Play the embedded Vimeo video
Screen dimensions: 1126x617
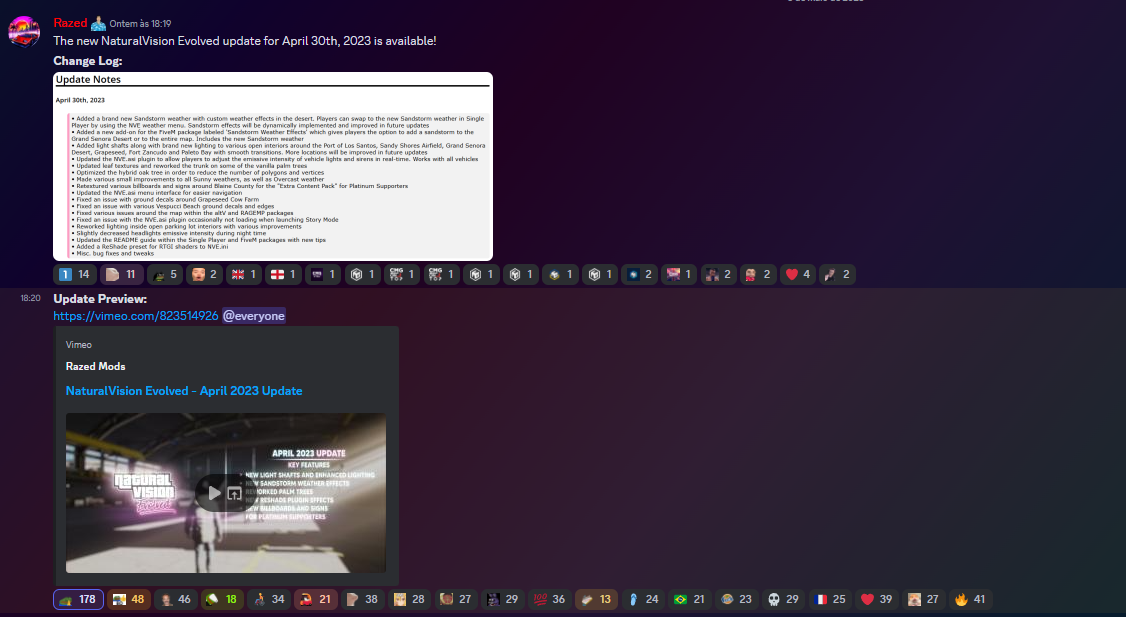214,493
